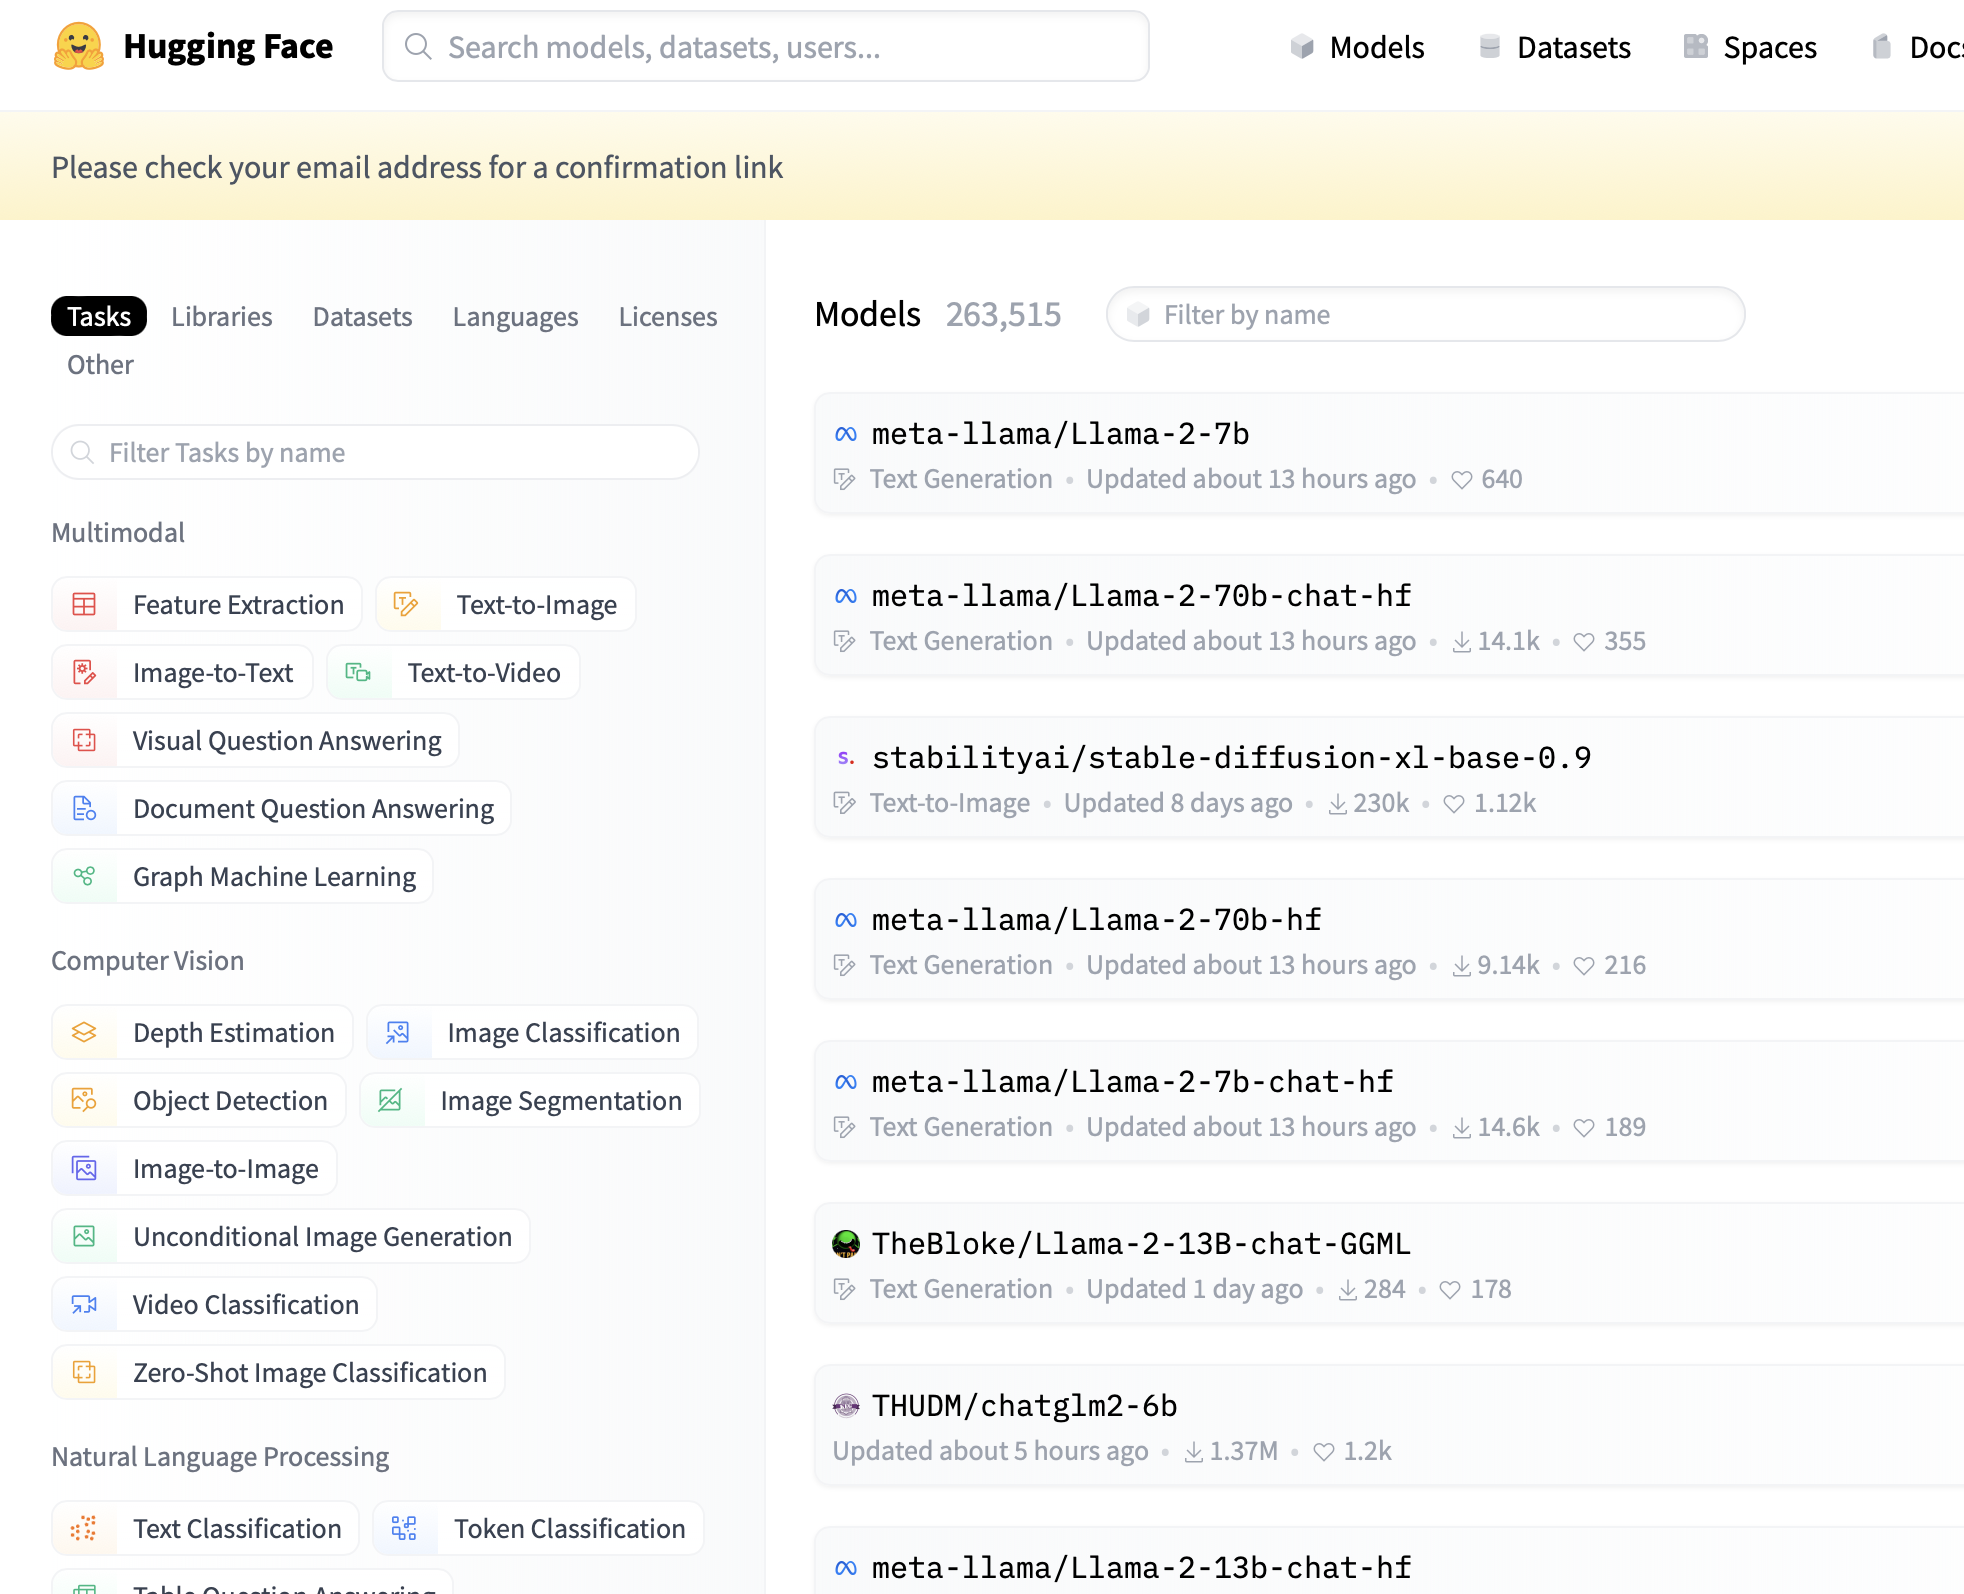Image resolution: width=1964 pixels, height=1594 pixels.
Task: Click the THUDM avatar icon
Action: [846, 1406]
